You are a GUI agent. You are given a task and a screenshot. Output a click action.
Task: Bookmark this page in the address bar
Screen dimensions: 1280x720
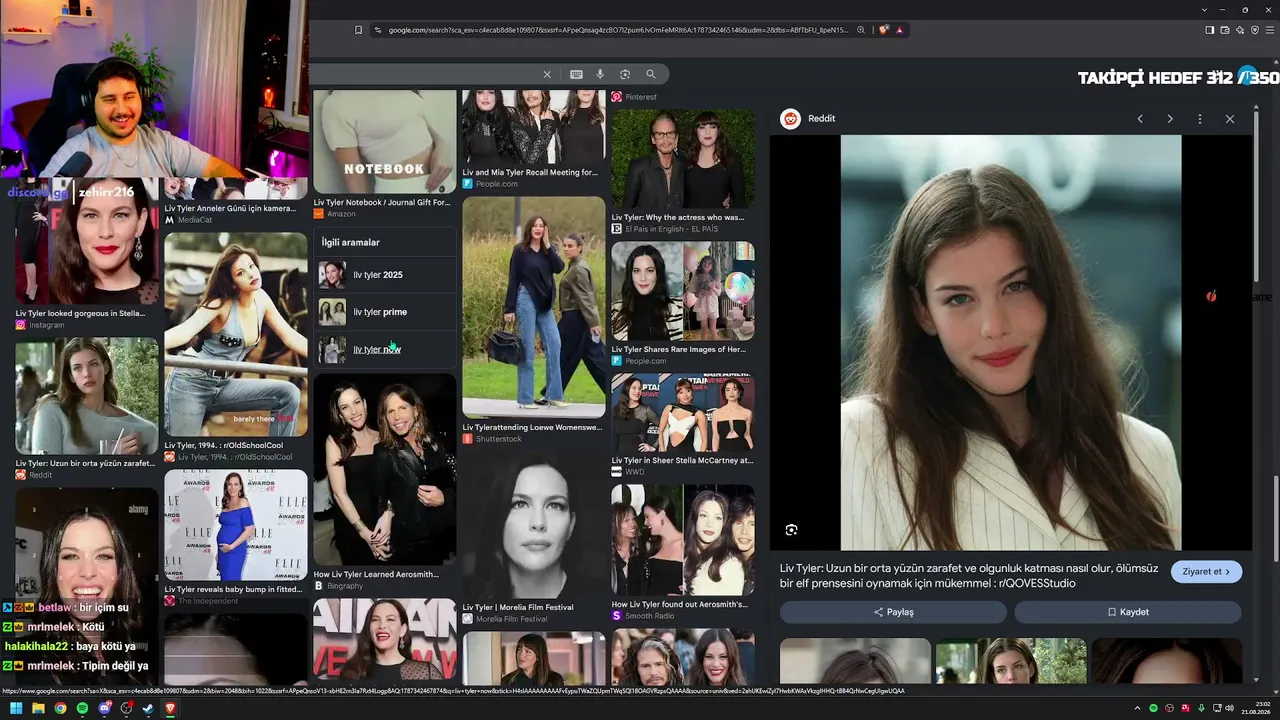[x=358, y=30]
